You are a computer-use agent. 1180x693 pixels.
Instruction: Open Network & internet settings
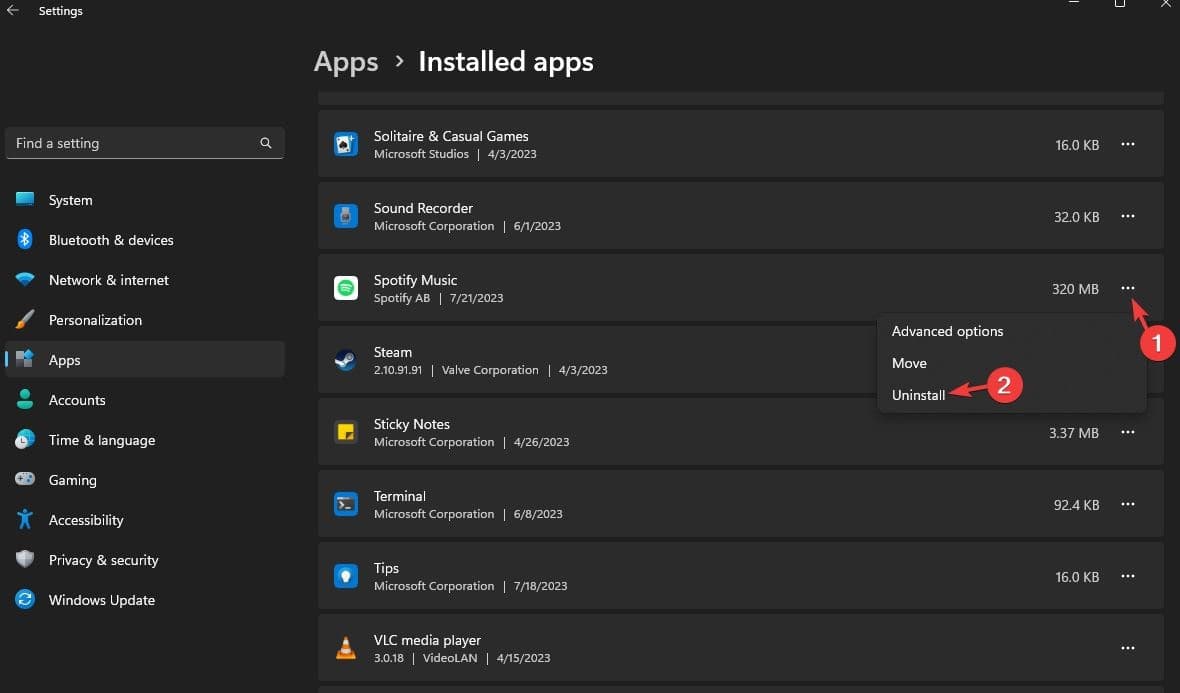coord(109,280)
